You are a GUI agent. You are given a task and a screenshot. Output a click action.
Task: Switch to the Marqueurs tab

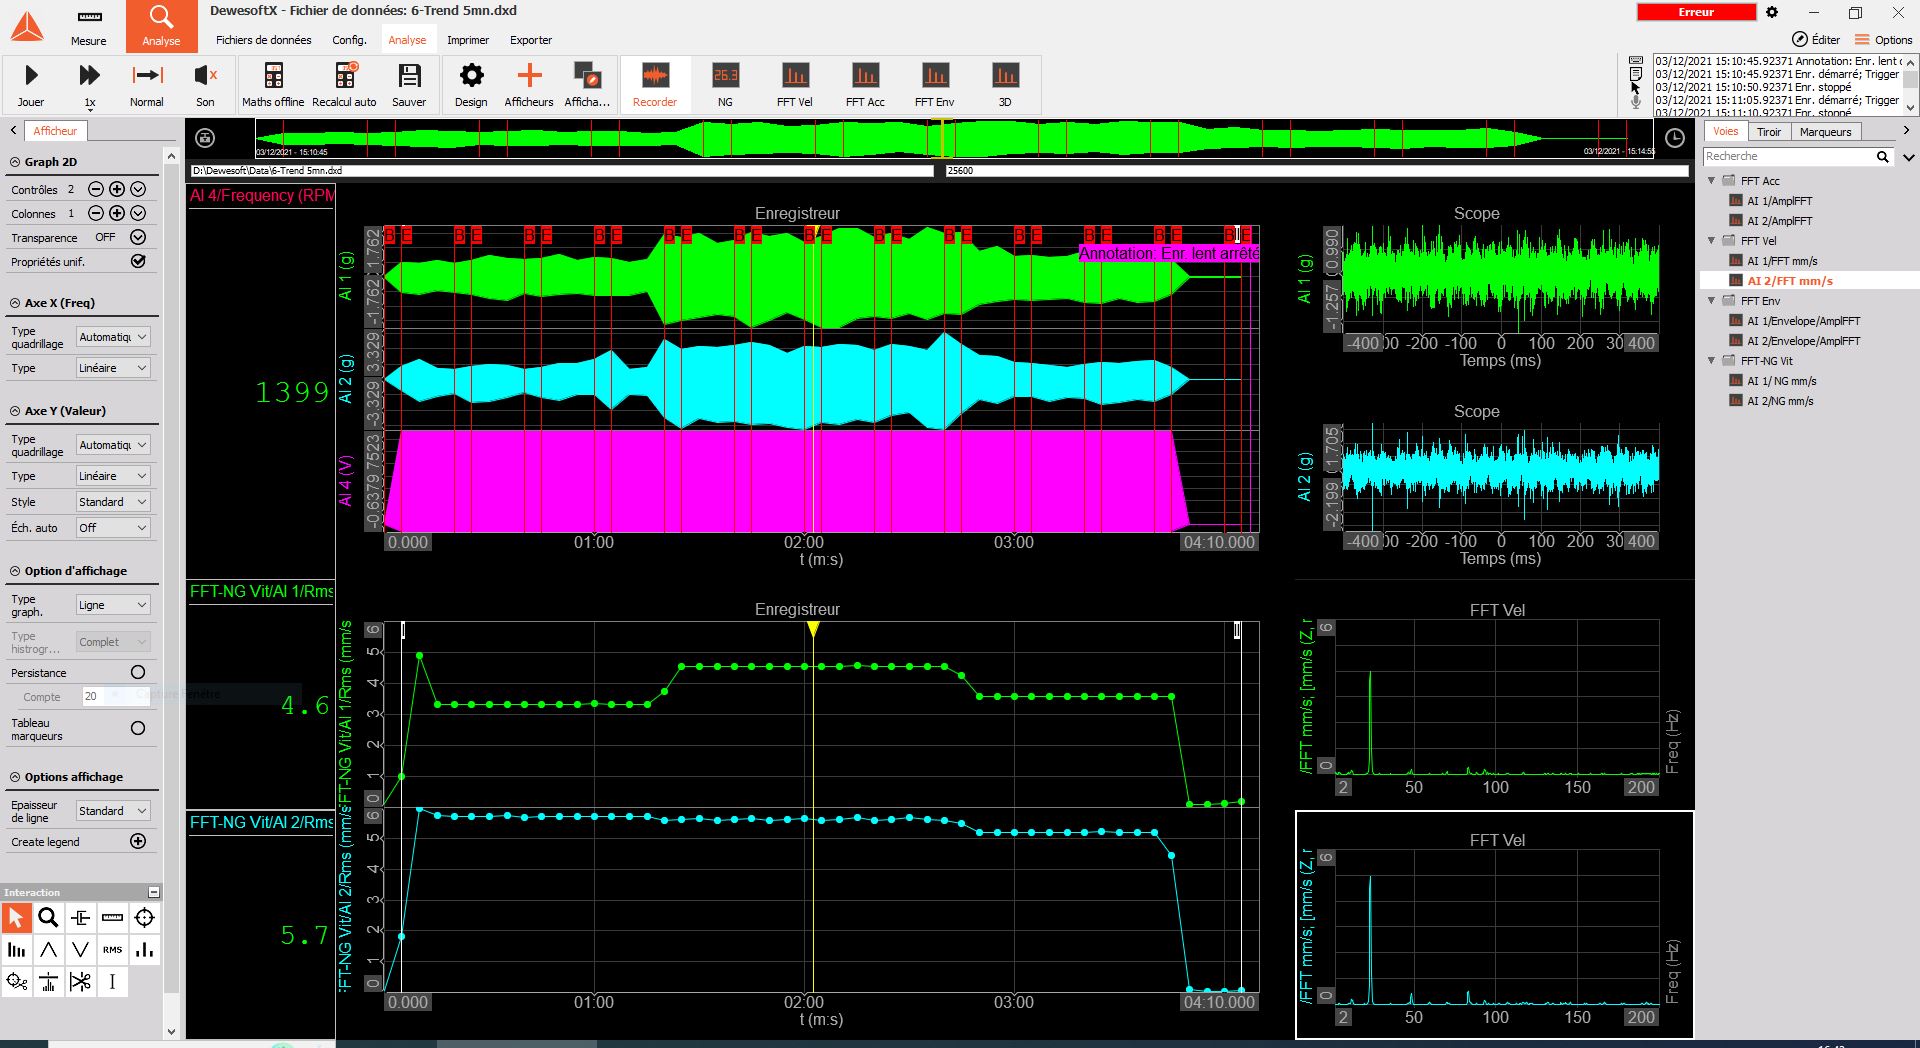pyautogui.click(x=1825, y=132)
